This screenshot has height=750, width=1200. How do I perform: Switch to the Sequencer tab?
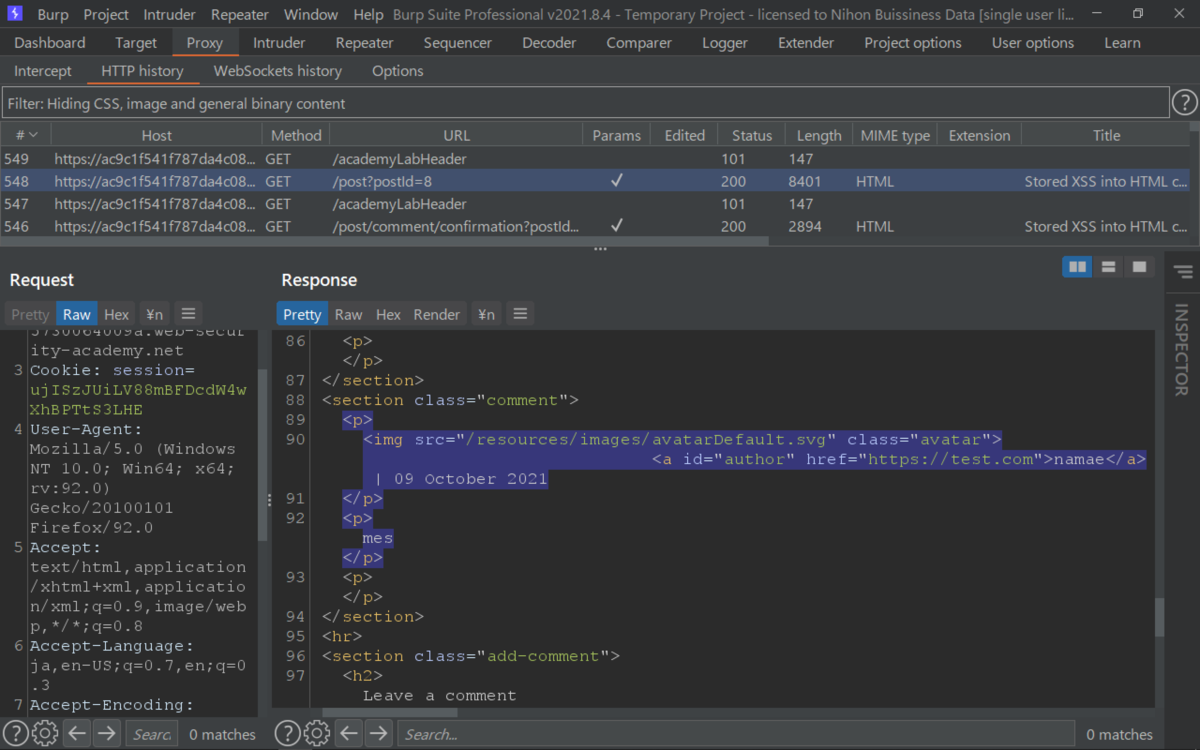457,43
